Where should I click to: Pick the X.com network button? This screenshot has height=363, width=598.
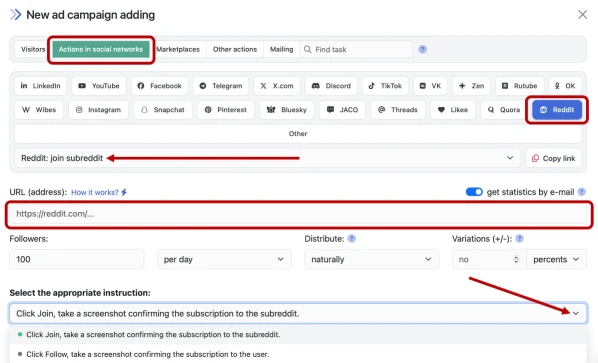coord(277,86)
